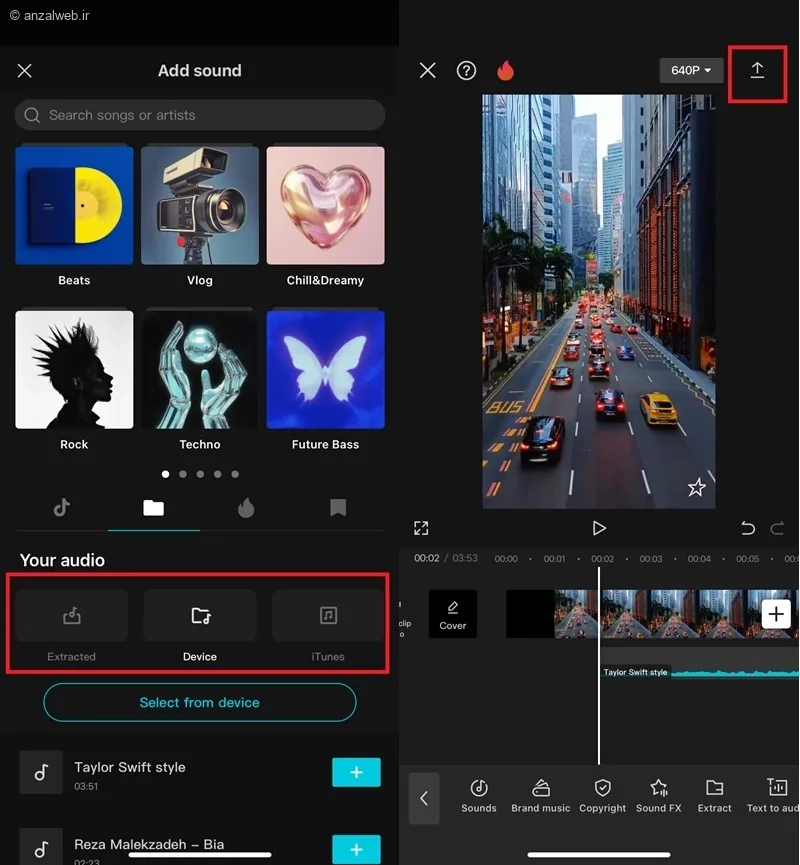
Task: Click the Search songs or artists field
Action: point(200,115)
